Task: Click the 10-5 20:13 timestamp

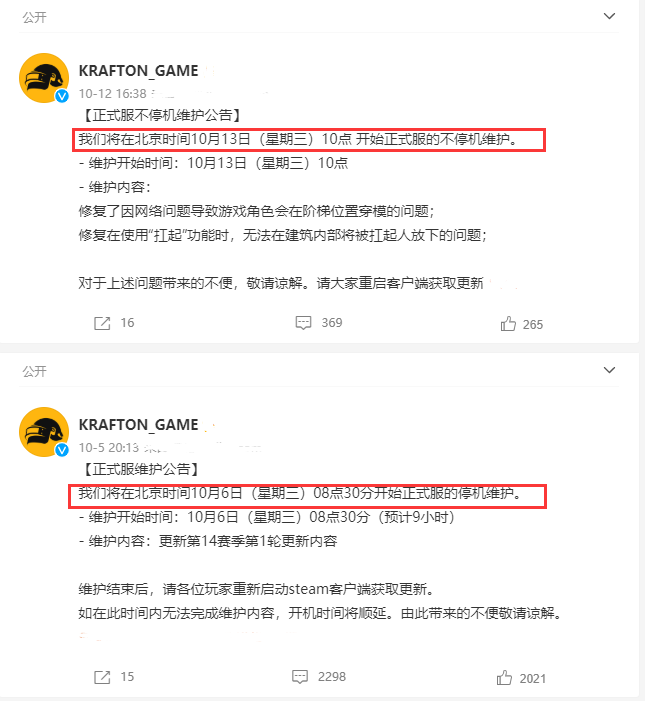Action: point(109,448)
